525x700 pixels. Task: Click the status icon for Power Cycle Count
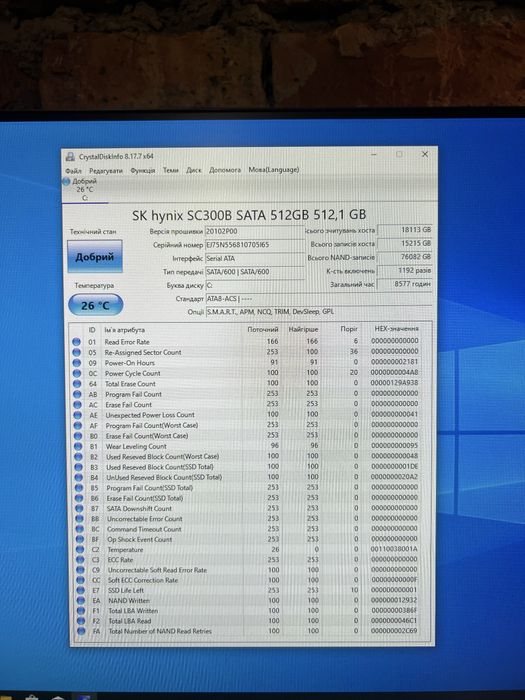pos(77,373)
